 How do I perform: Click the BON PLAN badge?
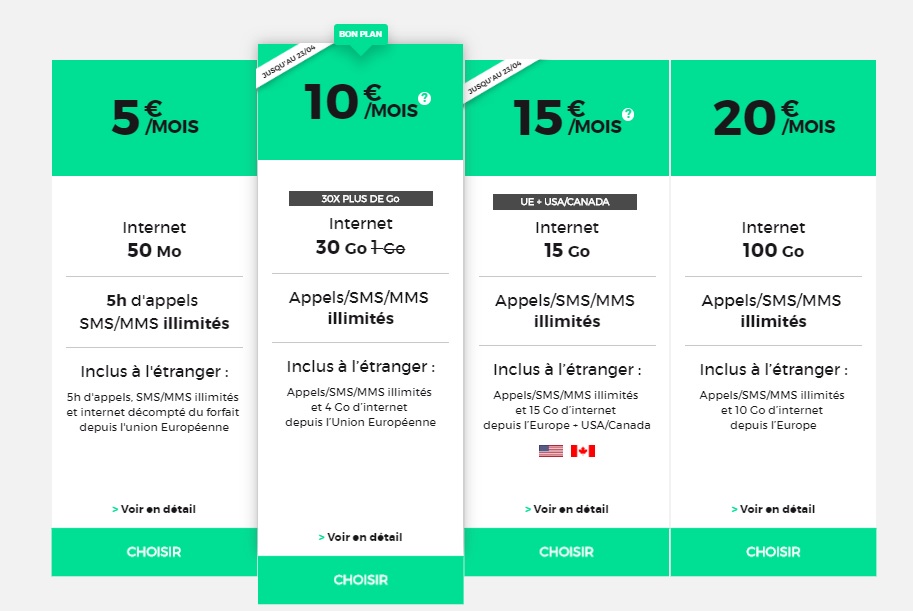pos(360,34)
